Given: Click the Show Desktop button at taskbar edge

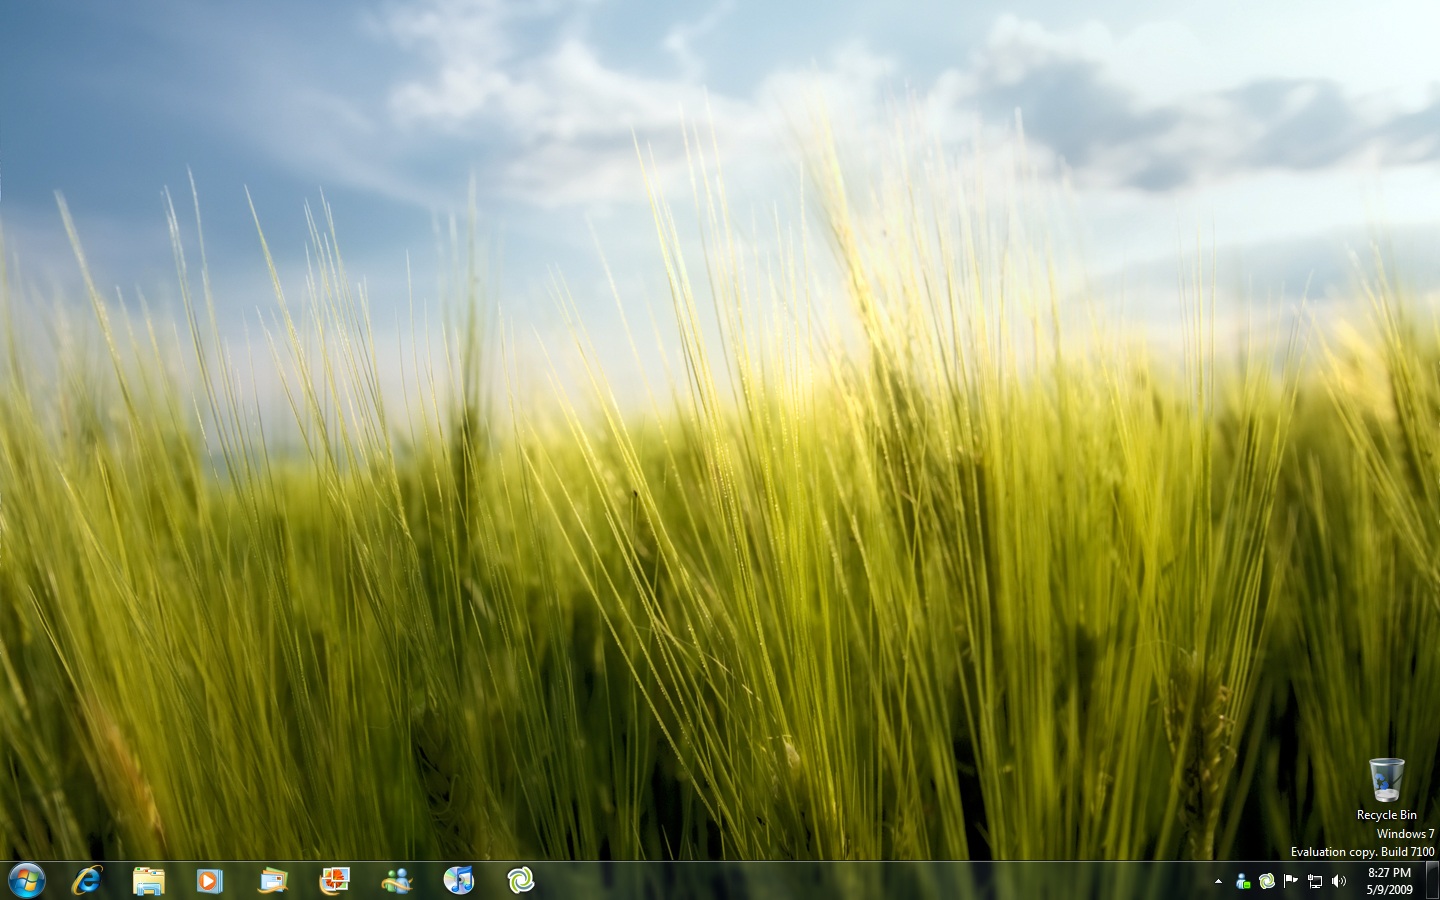Looking at the screenshot, I should tap(1432, 881).
